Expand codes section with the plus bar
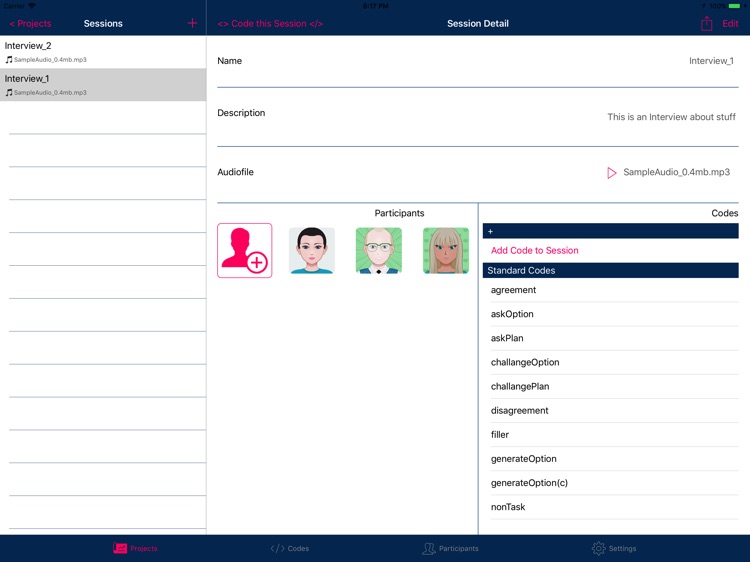750x562 pixels. tap(610, 231)
